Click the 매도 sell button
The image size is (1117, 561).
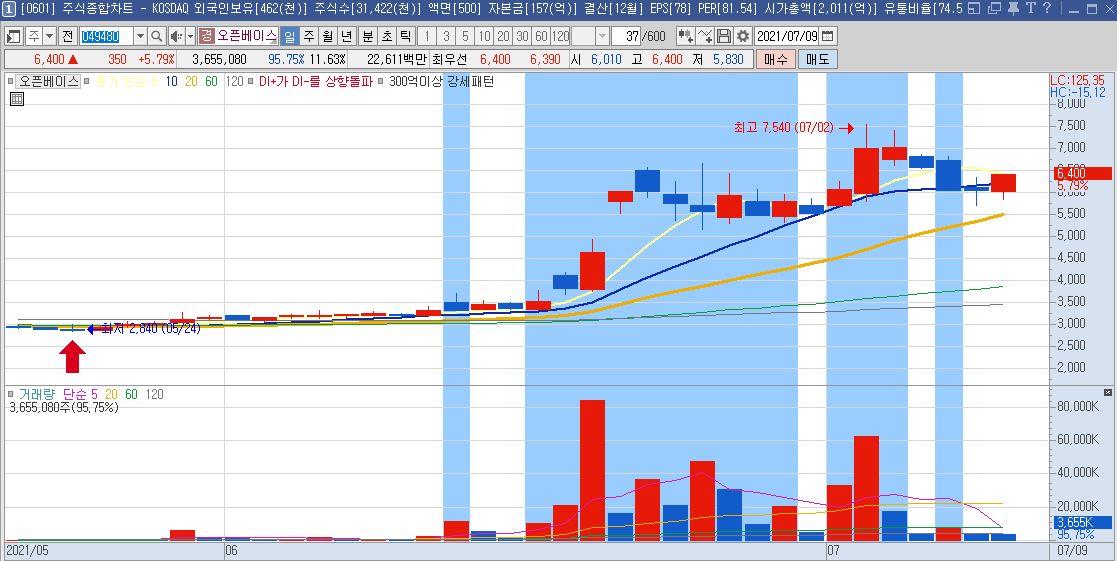(817, 59)
